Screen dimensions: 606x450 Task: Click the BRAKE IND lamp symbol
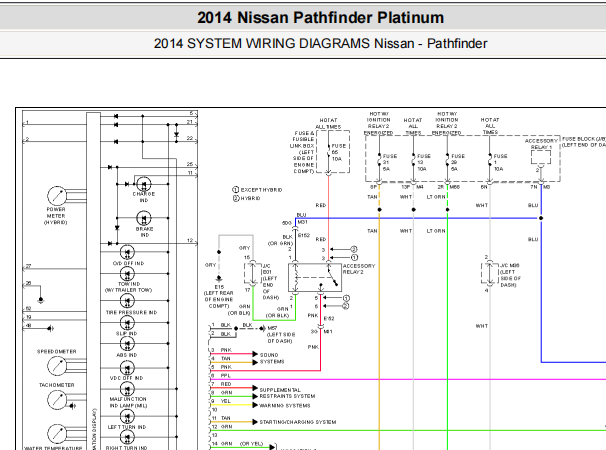click(144, 218)
